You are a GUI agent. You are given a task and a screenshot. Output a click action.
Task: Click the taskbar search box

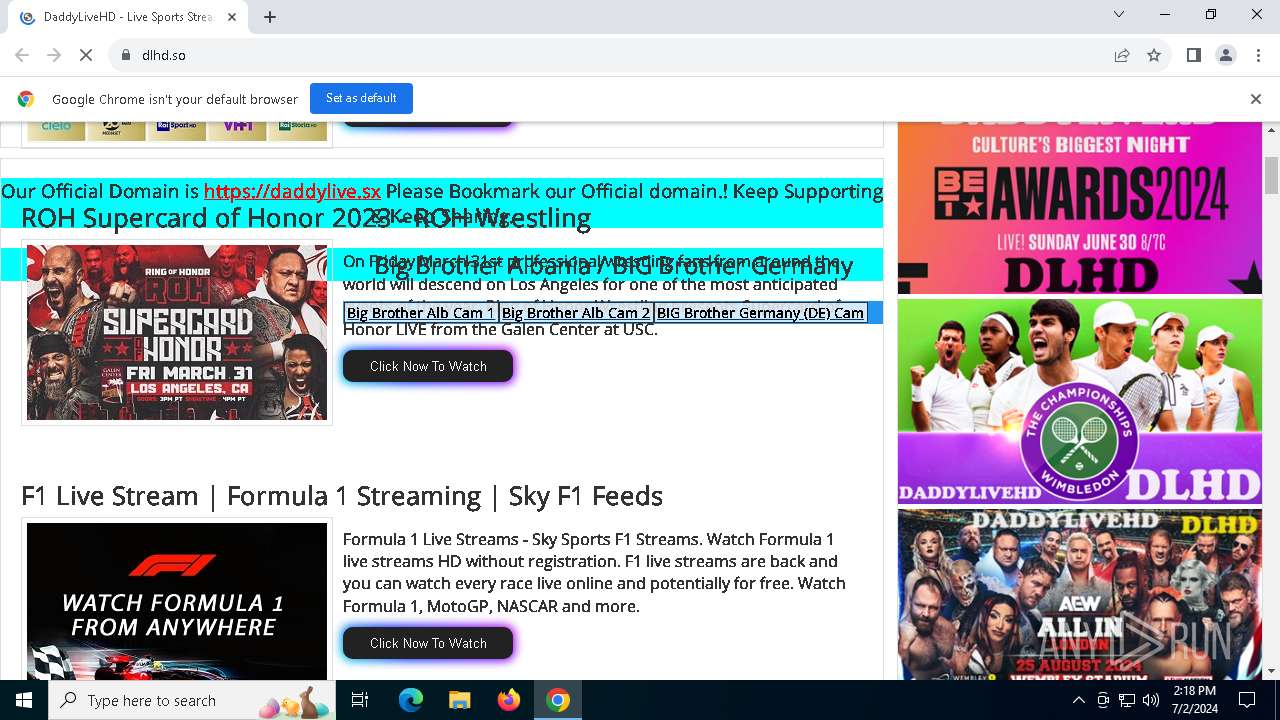coord(193,700)
